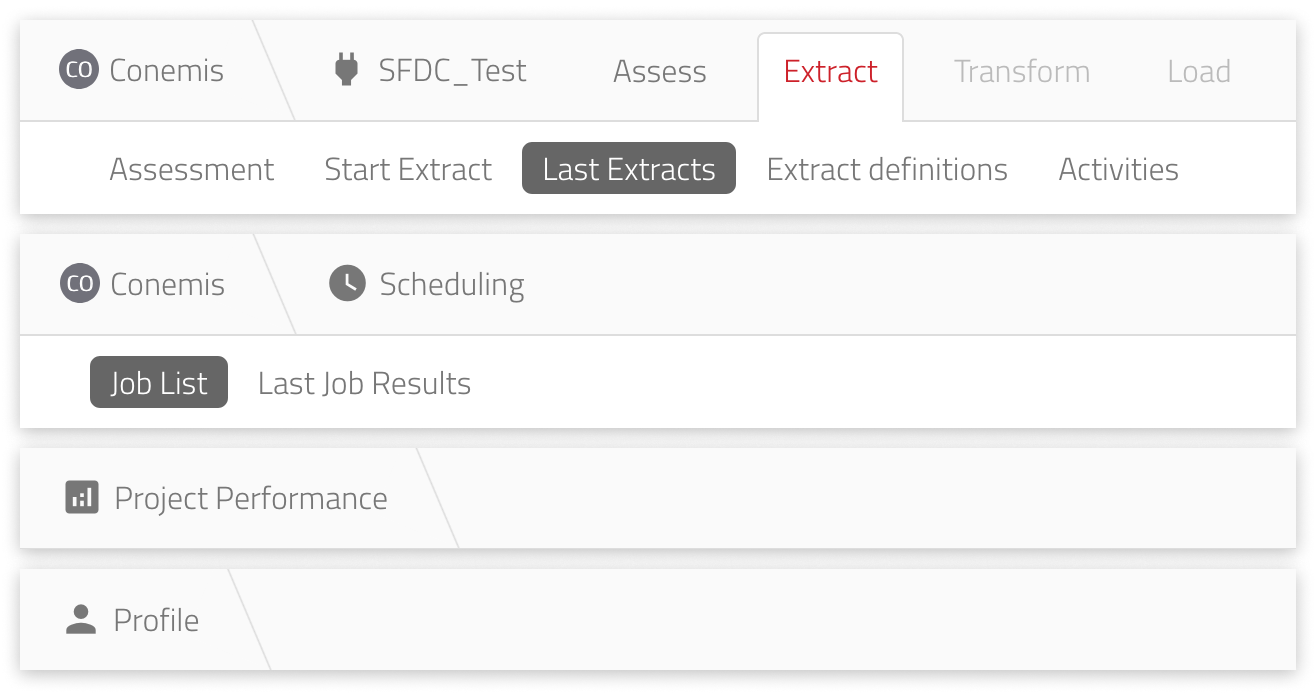Open the Project Performance section
The width and height of the screenshot is (1316, 694).
pyautogui.click(x=251, y=497)
